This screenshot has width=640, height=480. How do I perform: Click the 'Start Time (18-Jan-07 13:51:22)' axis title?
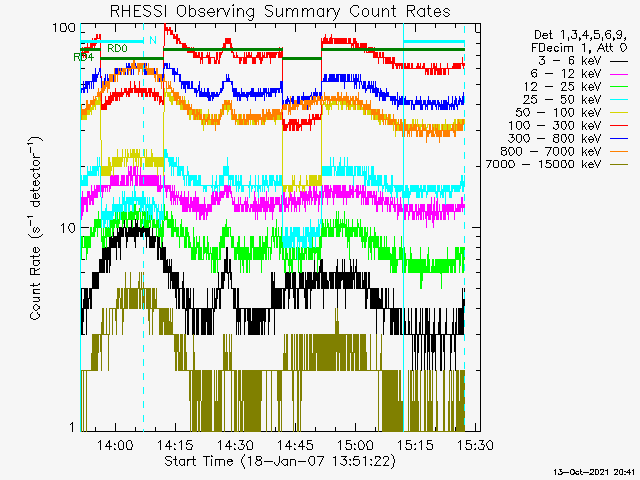click(280, 461)
